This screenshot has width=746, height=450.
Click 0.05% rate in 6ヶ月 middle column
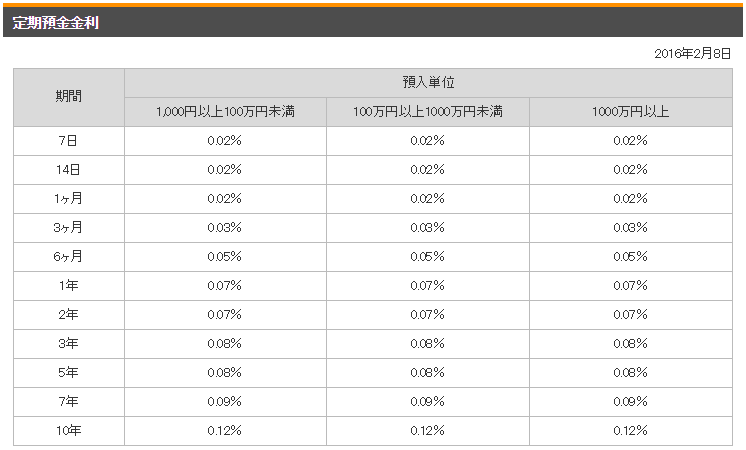[428, 257]
